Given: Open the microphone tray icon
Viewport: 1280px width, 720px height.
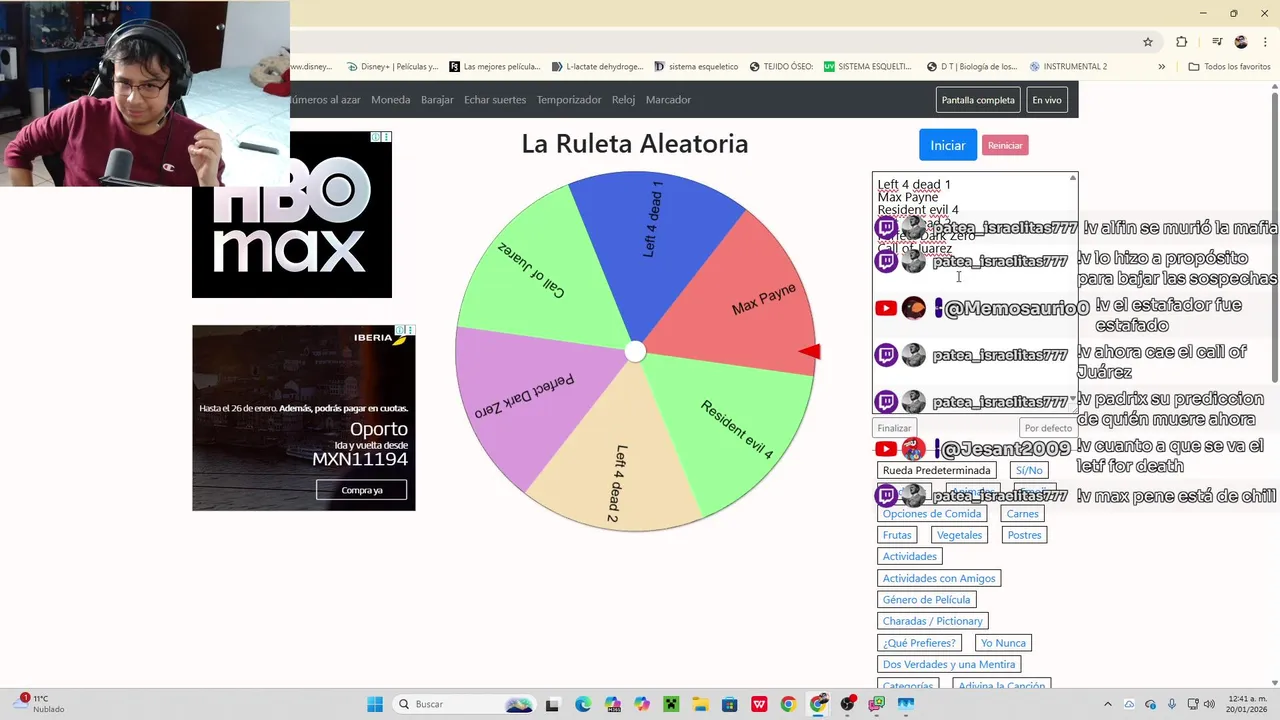Looking at the screenshot, I should [x=1172, y=704].
